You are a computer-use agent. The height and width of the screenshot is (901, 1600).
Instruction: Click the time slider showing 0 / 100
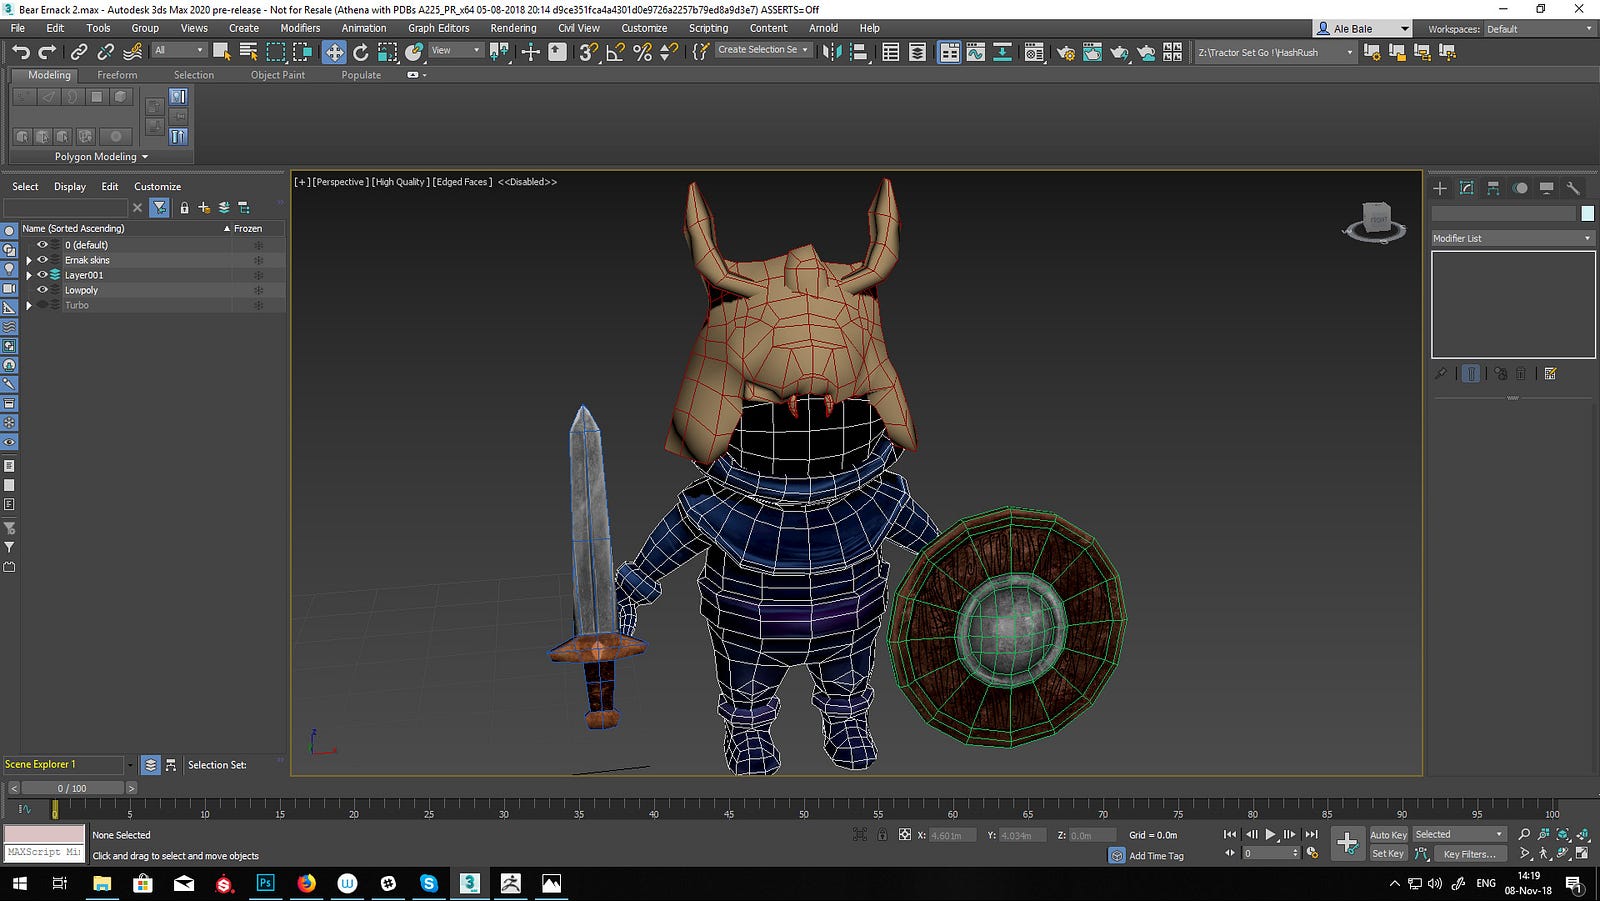72,788
